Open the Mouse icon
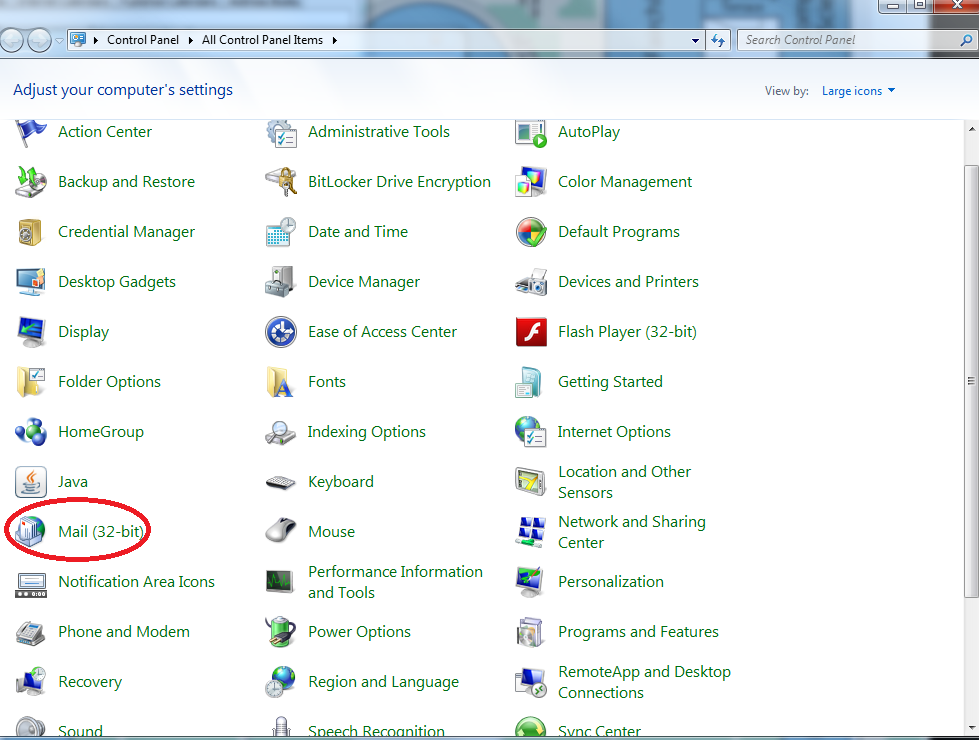The image size is (979, 740). tap(281, 531)
